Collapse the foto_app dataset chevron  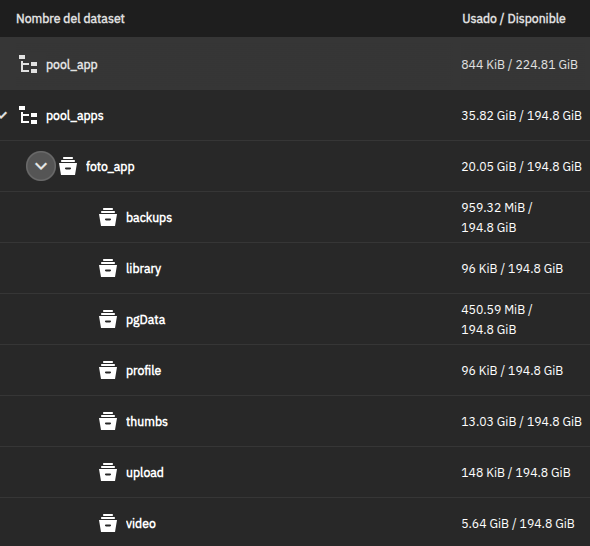[x=41, y=166]
